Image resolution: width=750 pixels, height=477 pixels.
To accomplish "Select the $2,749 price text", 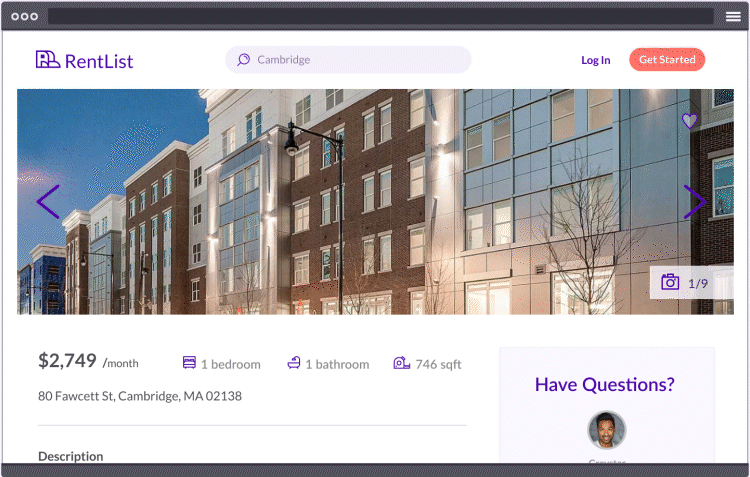I will [67, 361].
